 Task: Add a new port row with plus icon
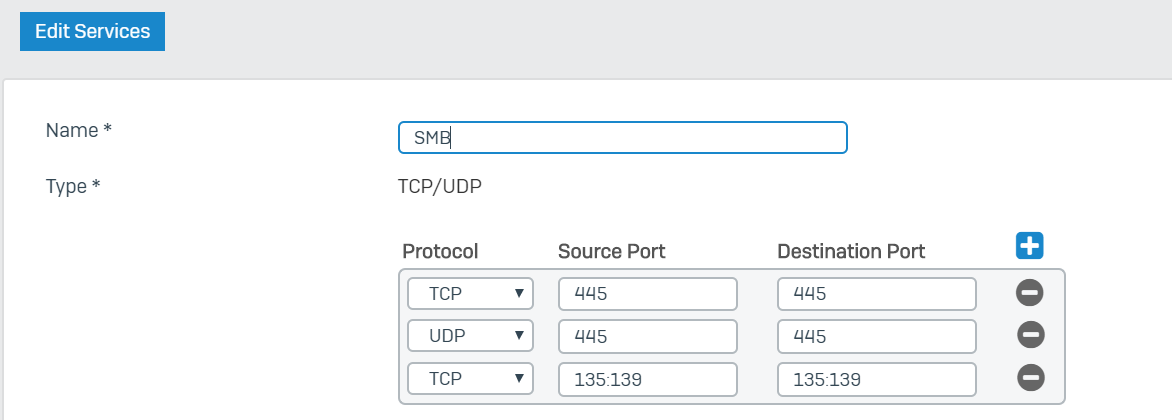1029,246
